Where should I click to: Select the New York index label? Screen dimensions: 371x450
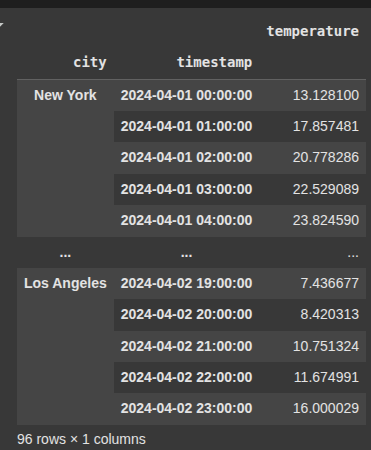65,95
